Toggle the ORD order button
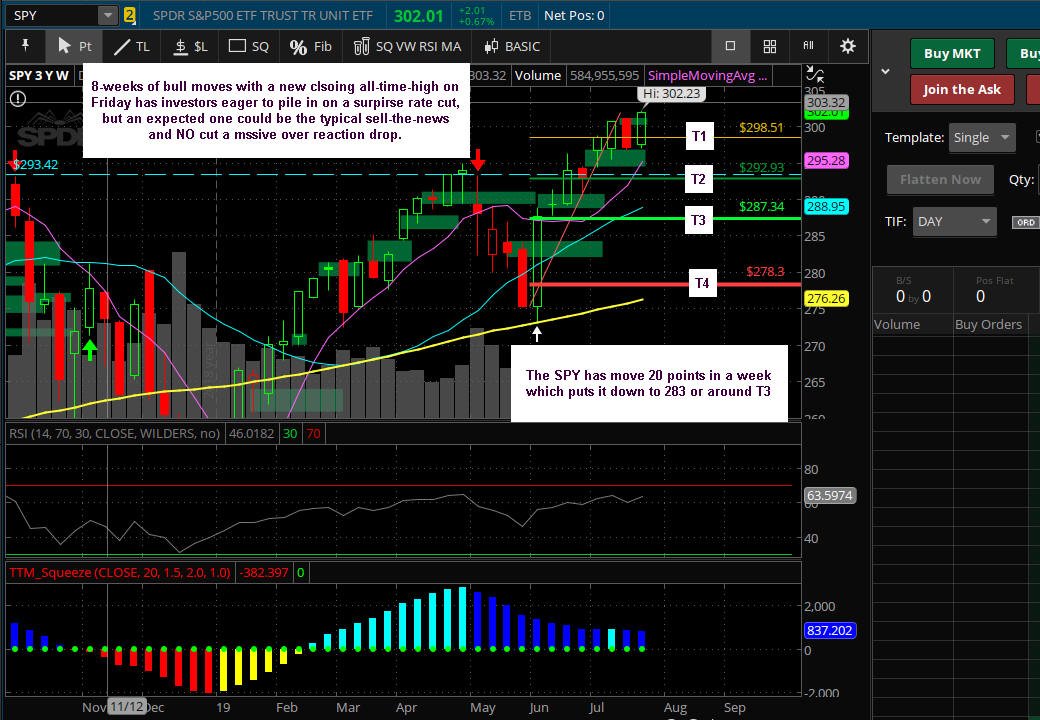 coord(1025,223)
